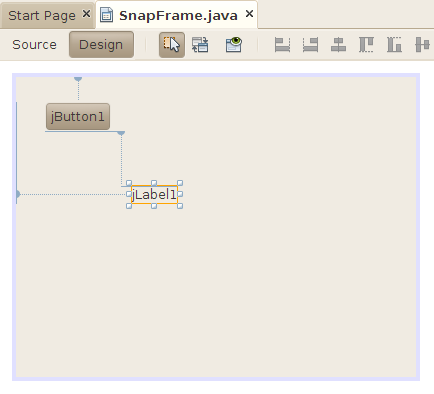Center components vertically icon
The image size is (434, 394).
[422, 45]
